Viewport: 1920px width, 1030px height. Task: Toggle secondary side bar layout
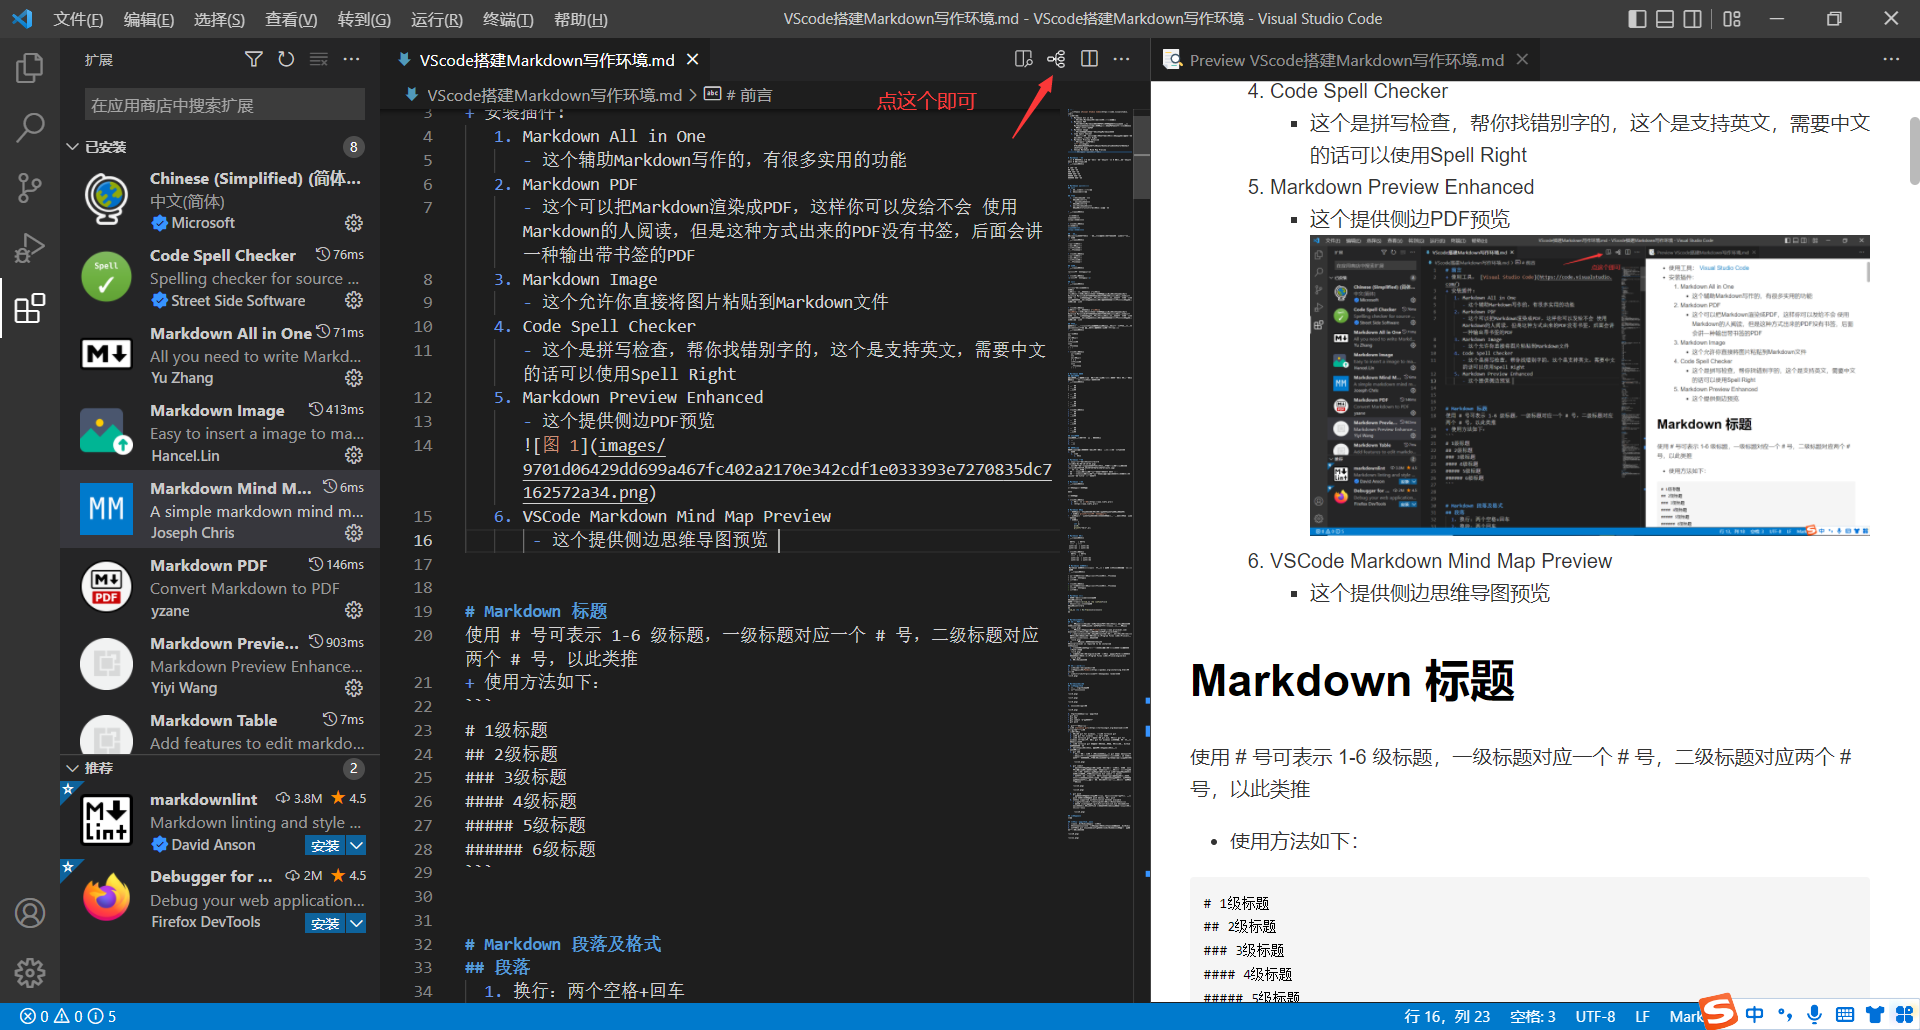coord(1693,19)
